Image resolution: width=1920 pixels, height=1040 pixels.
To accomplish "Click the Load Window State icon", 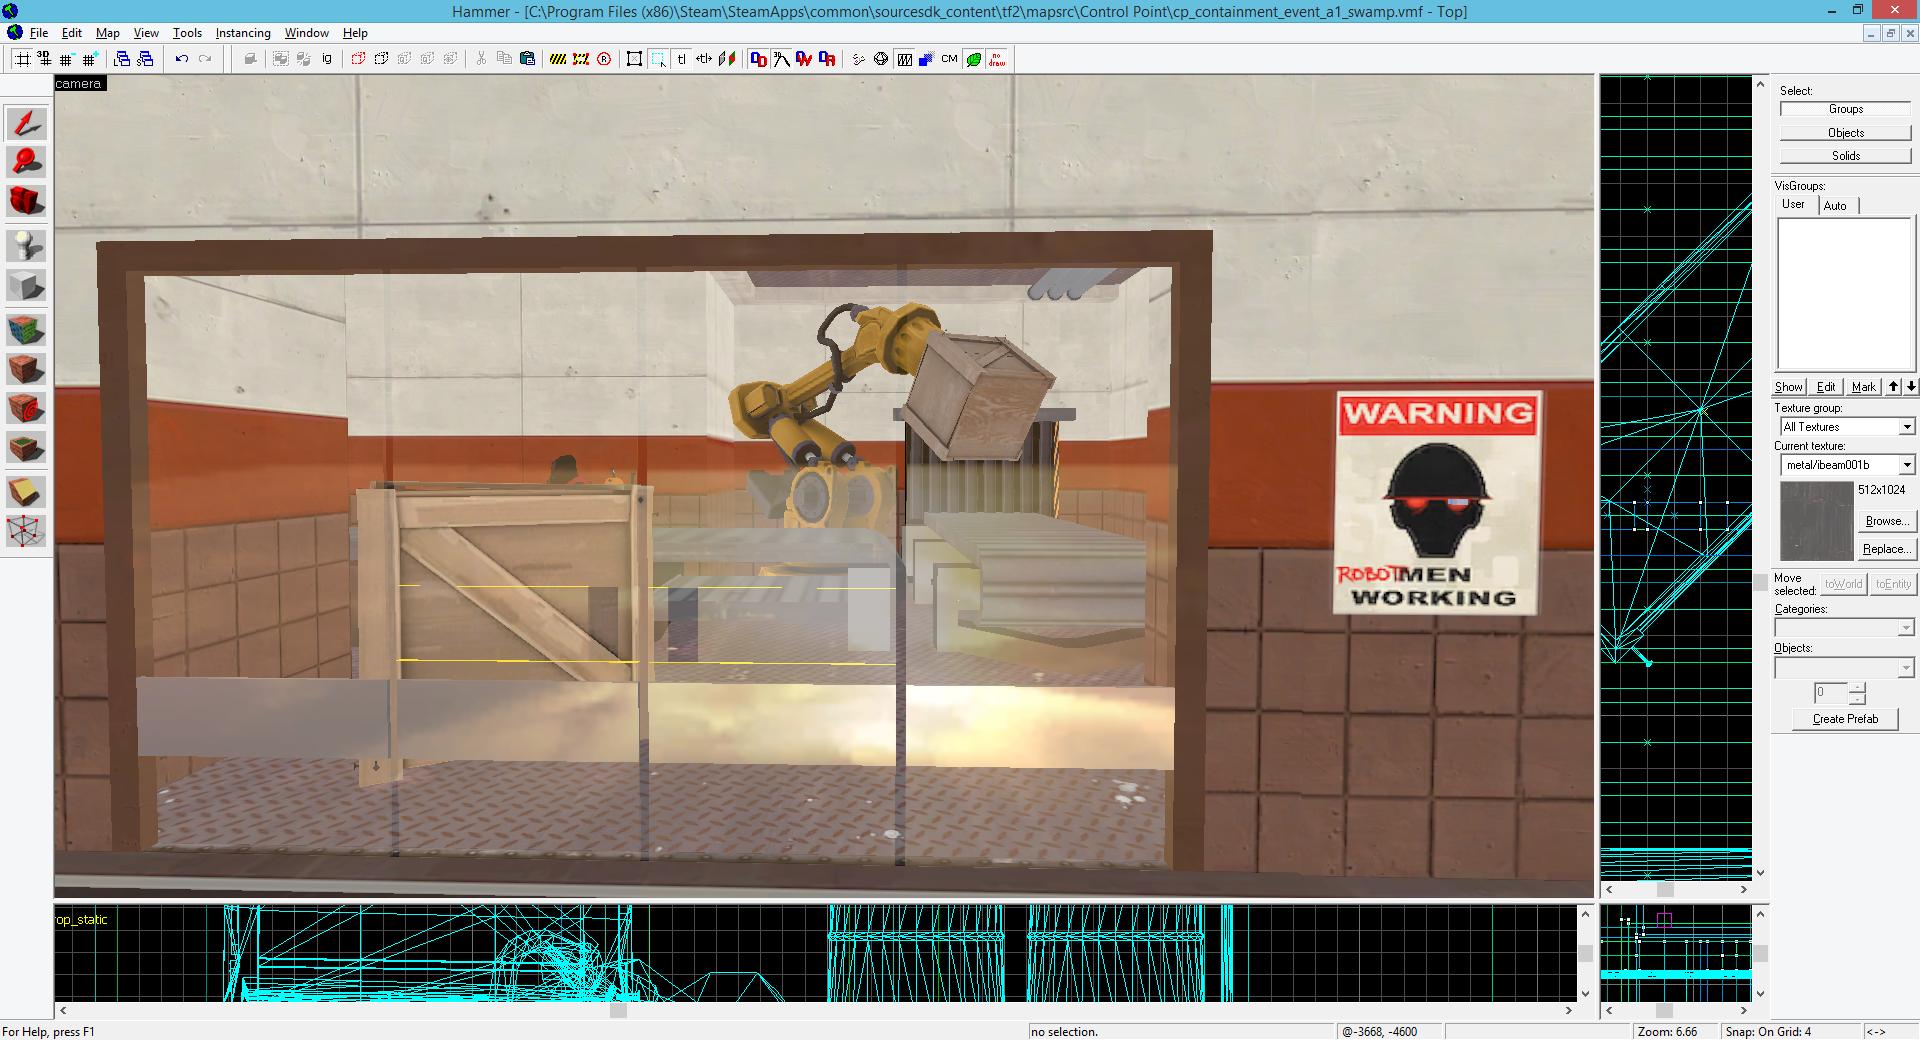I will point(122,59).
